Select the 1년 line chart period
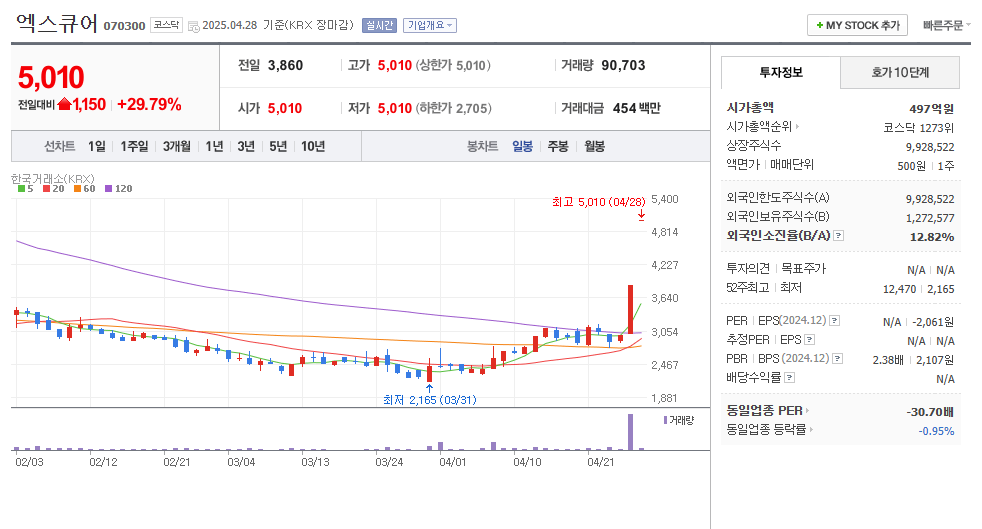 click(214, 146)
